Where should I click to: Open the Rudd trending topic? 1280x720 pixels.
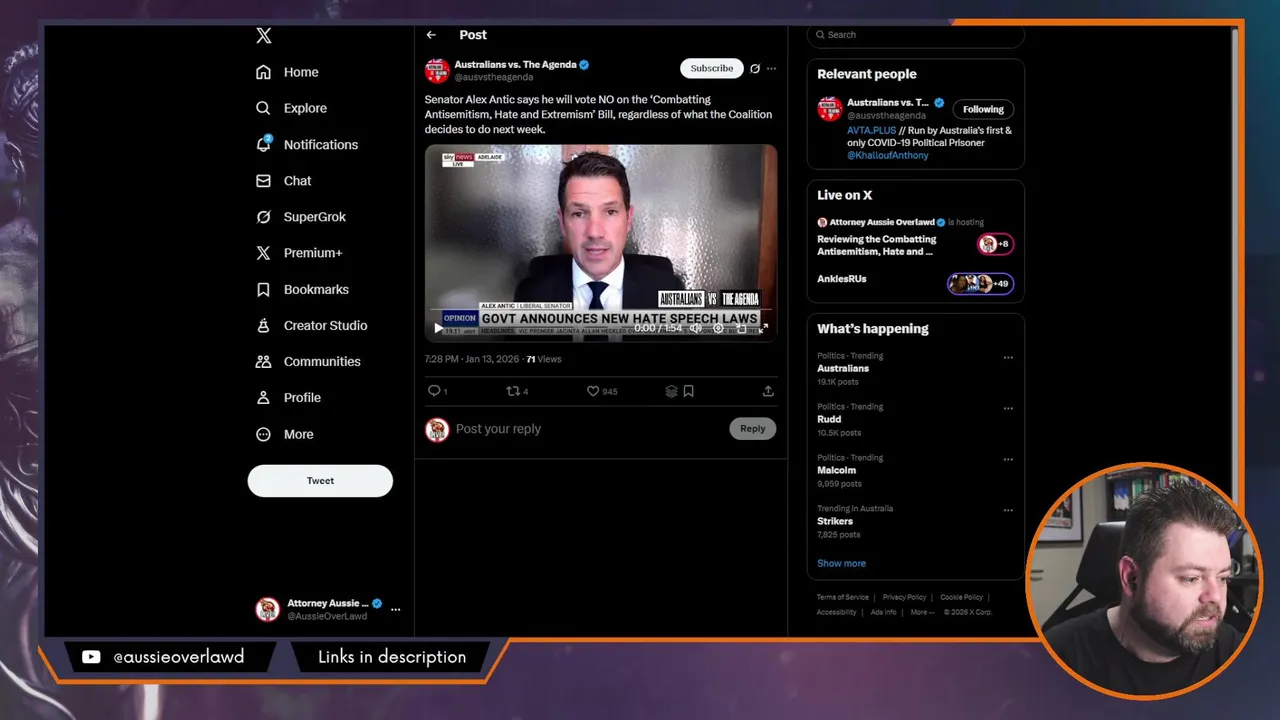pyautogui.click(x=829, y=419)
